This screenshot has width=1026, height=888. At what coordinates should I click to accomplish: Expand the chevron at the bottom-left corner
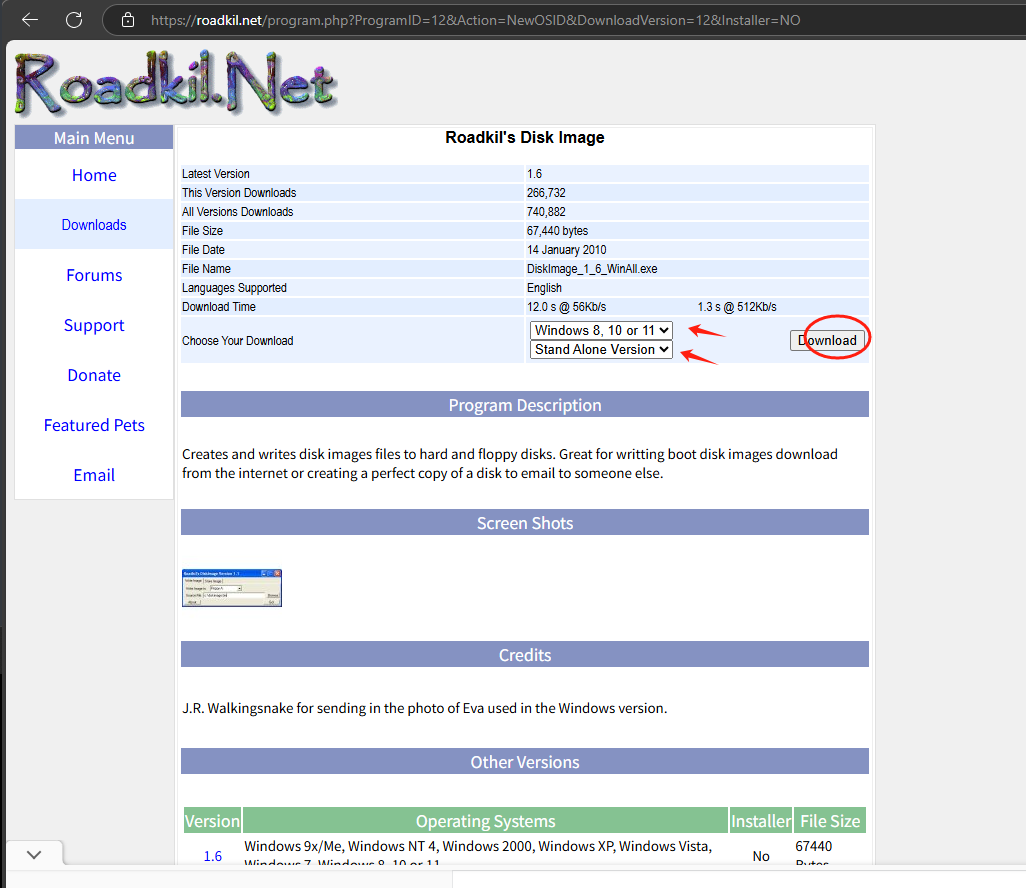(x=34, y=855)
